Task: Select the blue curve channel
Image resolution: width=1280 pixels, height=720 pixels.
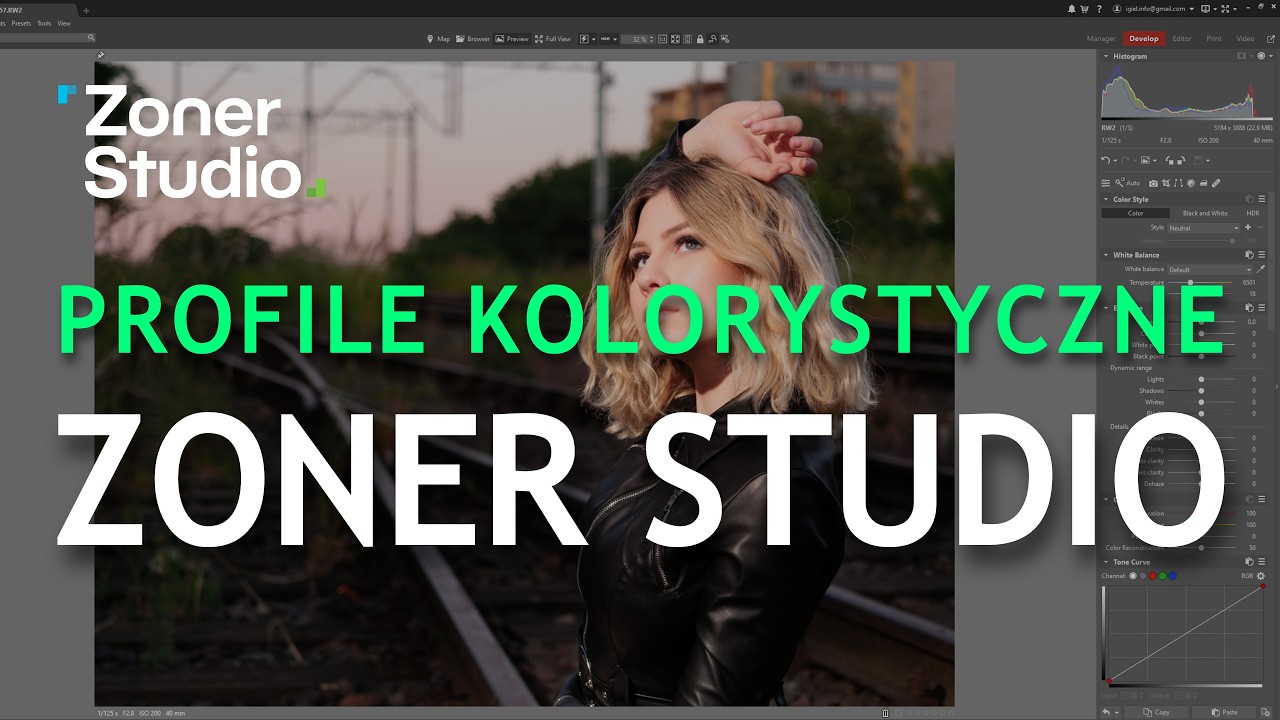Action: [x=1172, y=576]
